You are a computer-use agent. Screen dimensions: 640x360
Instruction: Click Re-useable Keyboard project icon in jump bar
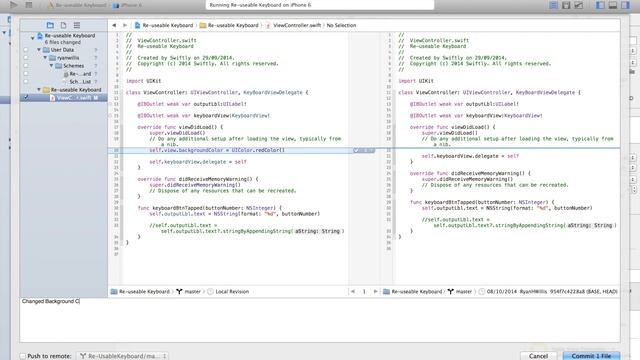tap(138, 25)
